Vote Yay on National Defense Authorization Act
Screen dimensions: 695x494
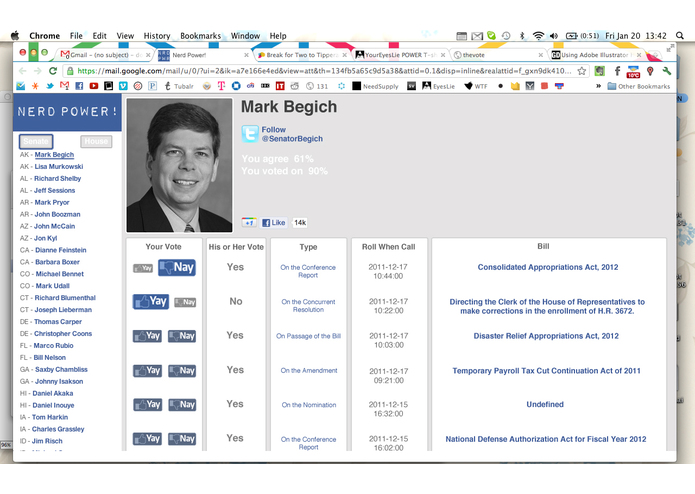click(147, 439)
